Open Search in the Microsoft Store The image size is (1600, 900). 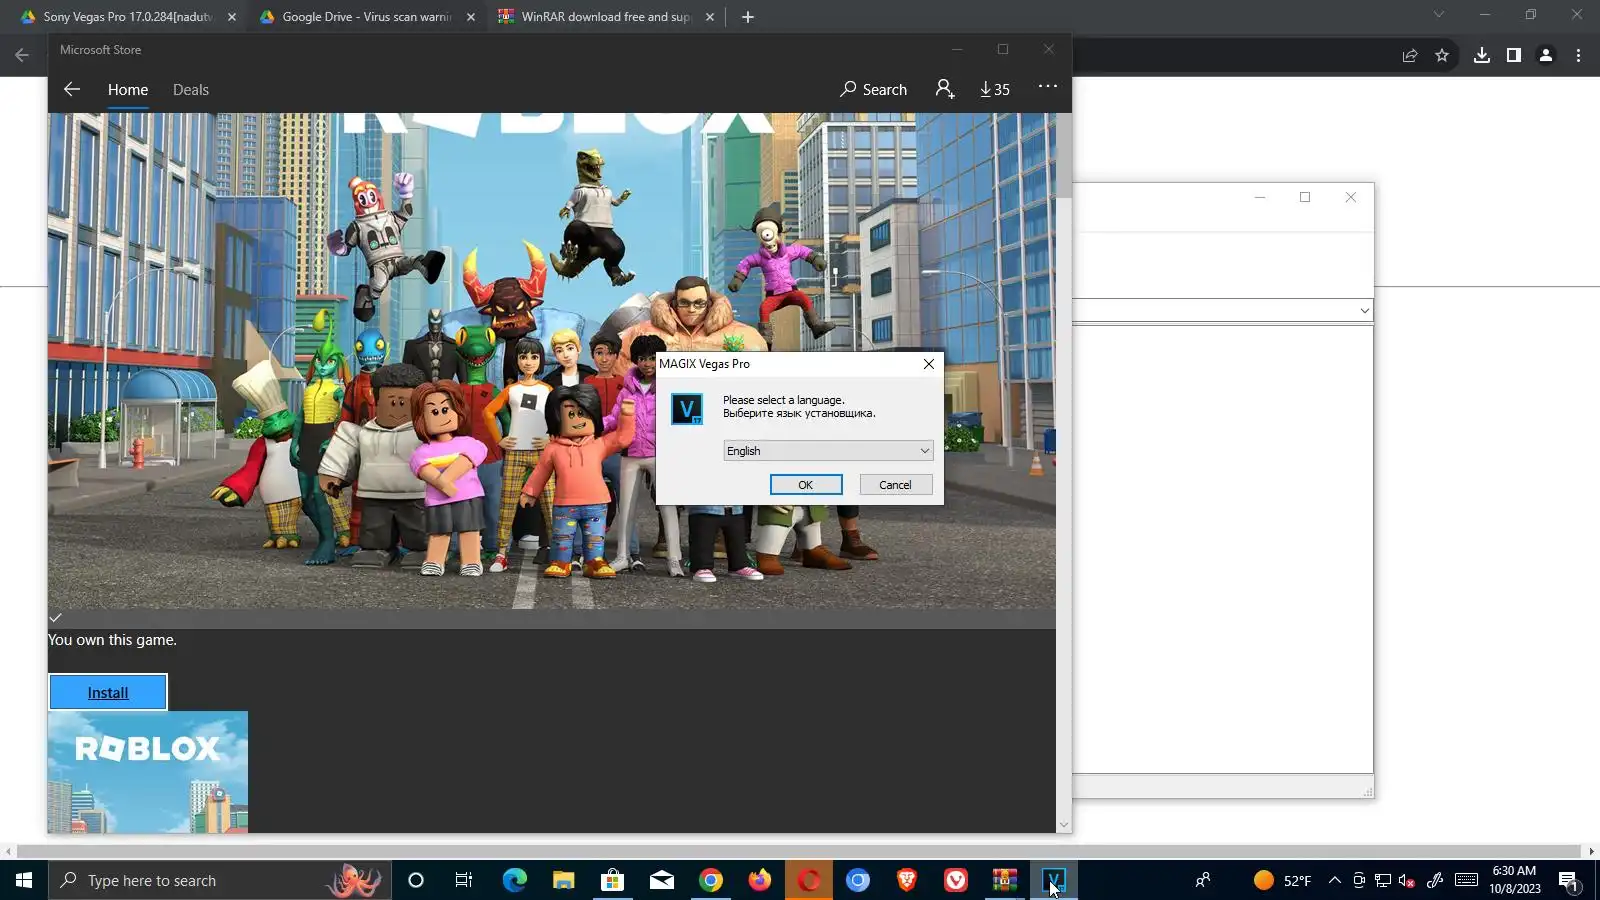point(874,89)
